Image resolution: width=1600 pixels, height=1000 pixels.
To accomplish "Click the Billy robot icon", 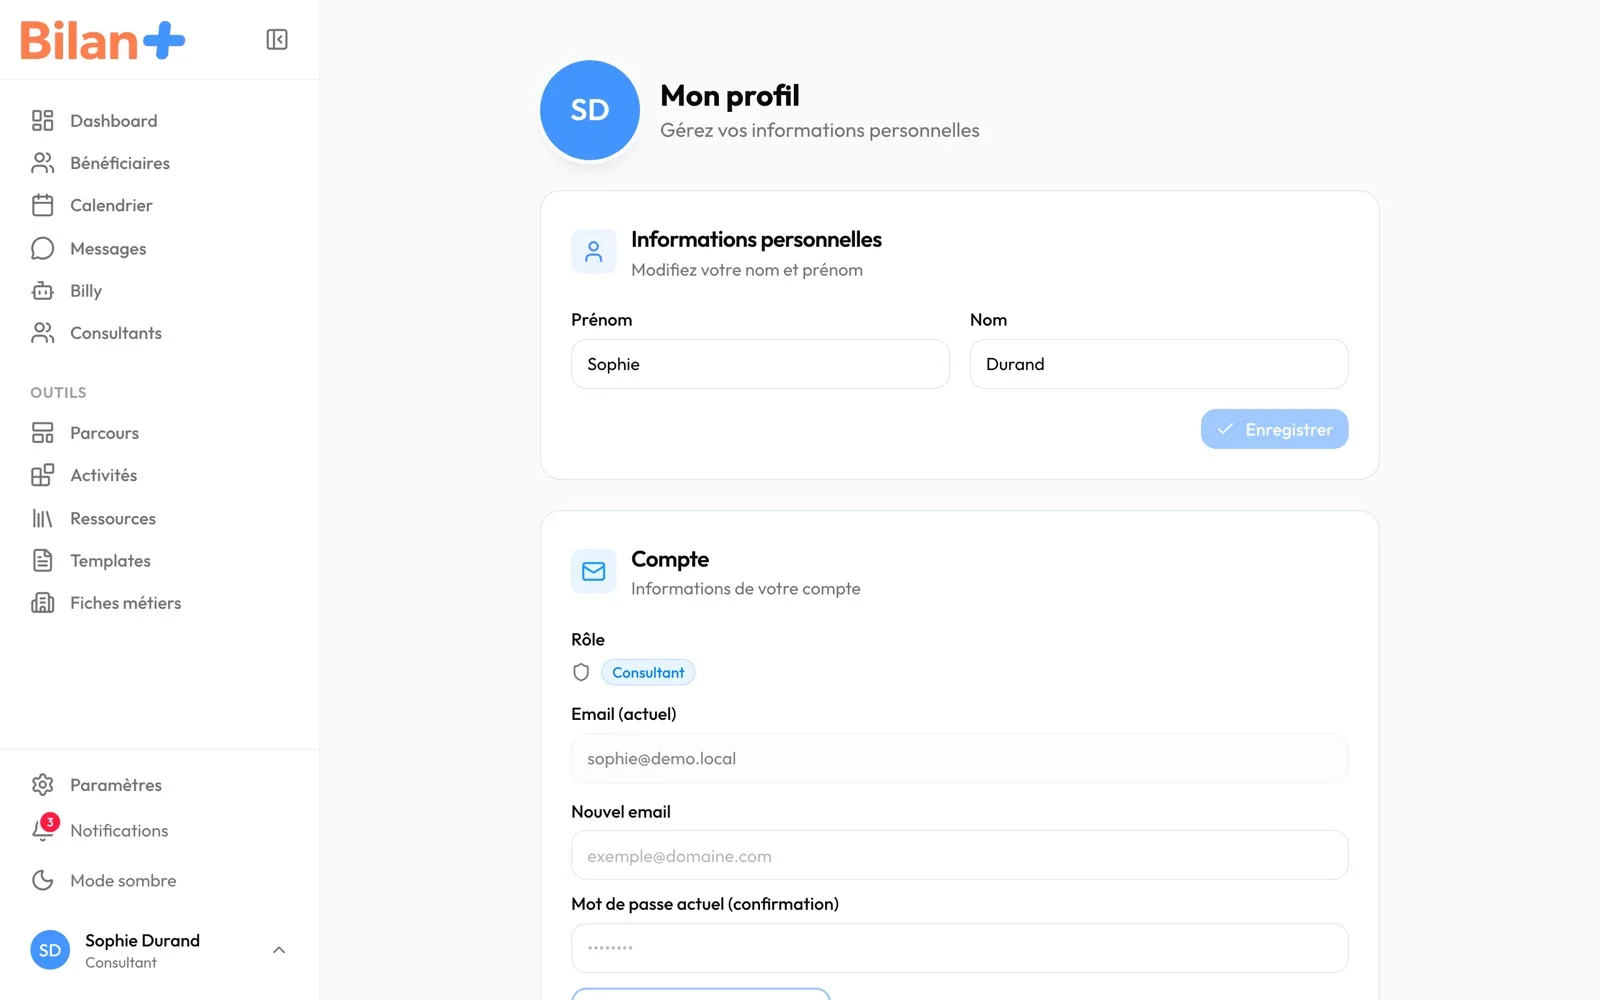I will (x=42, y=291).
